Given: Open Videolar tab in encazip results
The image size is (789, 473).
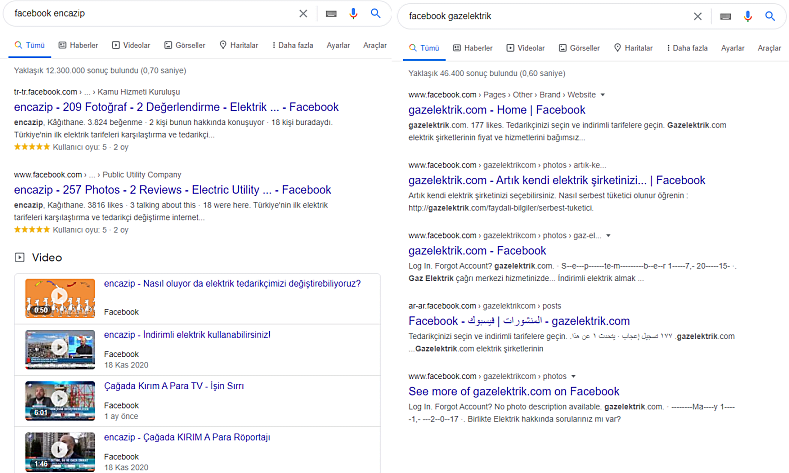Looking at the screenshot, I should (x=131, y=45).
